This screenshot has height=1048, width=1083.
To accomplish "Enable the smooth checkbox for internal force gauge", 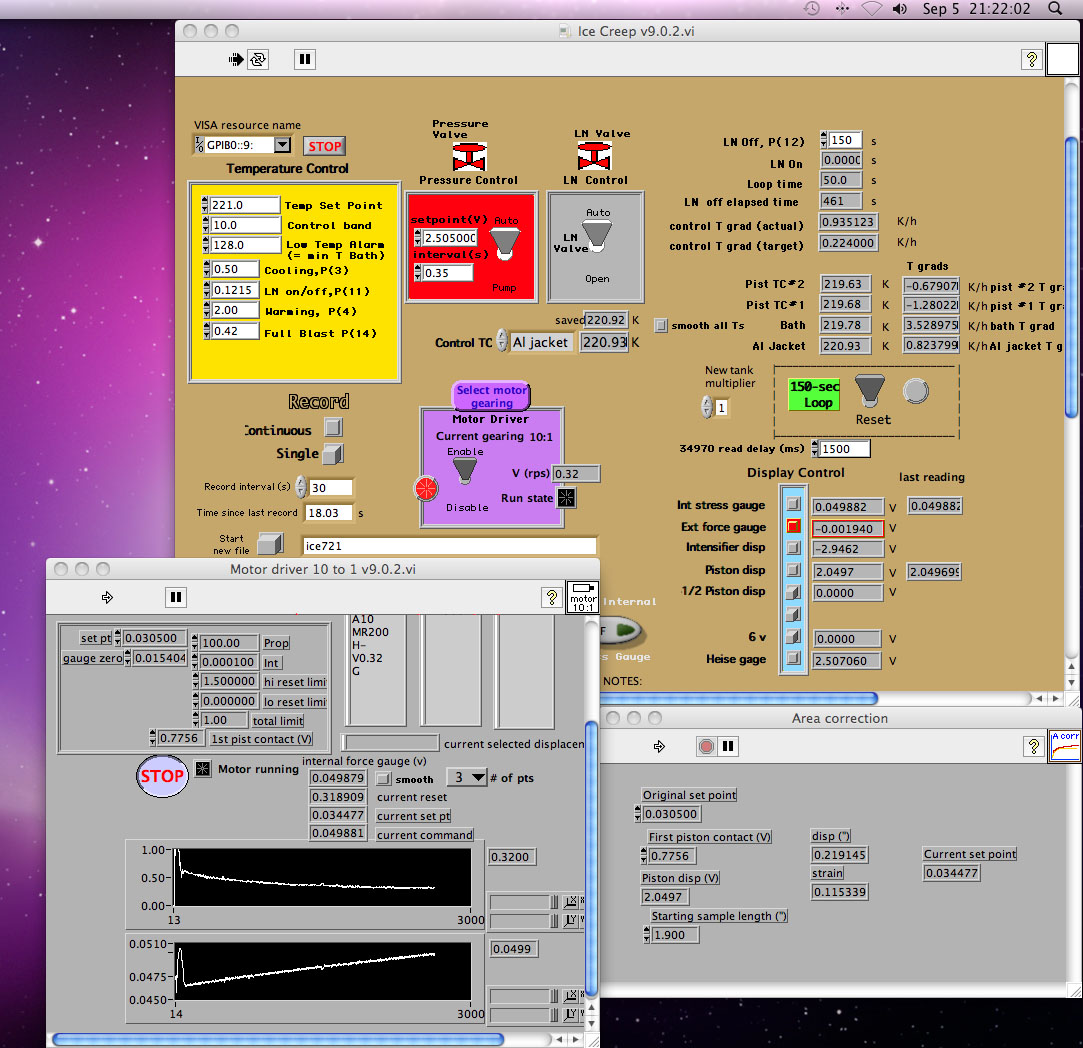I will (383, 779).
